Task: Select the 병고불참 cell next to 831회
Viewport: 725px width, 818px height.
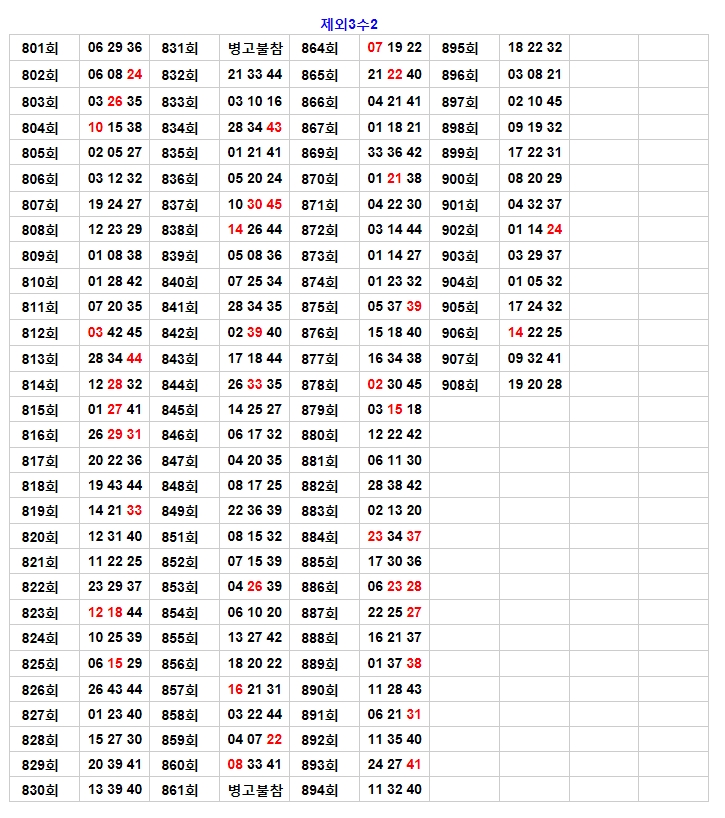Action: pos(255,48)
